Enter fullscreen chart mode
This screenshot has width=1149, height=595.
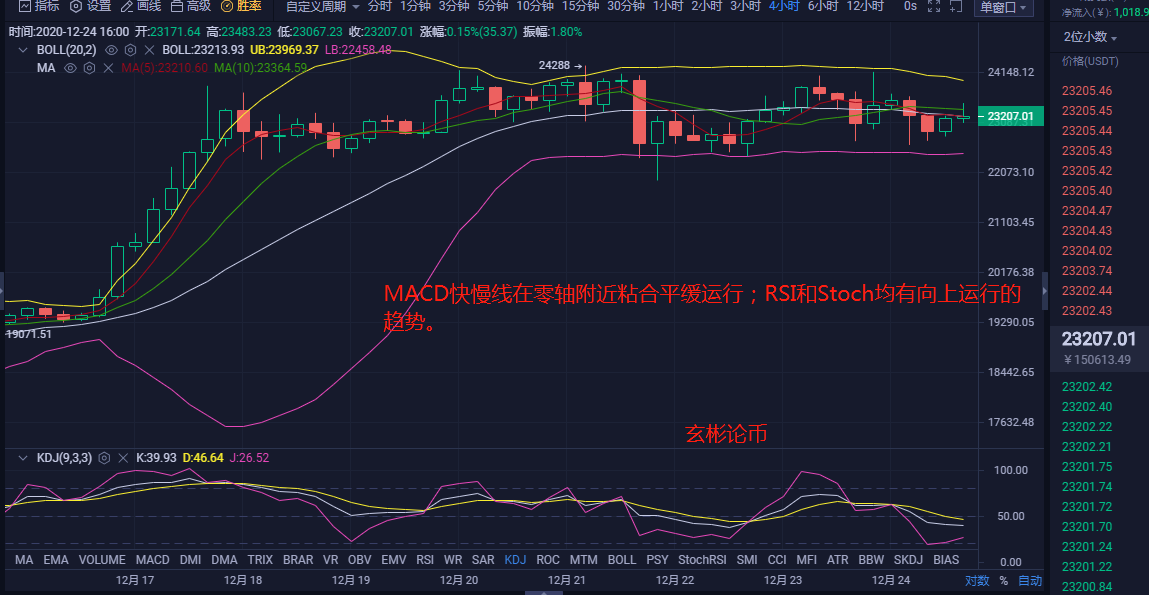(x=932, y=7)
